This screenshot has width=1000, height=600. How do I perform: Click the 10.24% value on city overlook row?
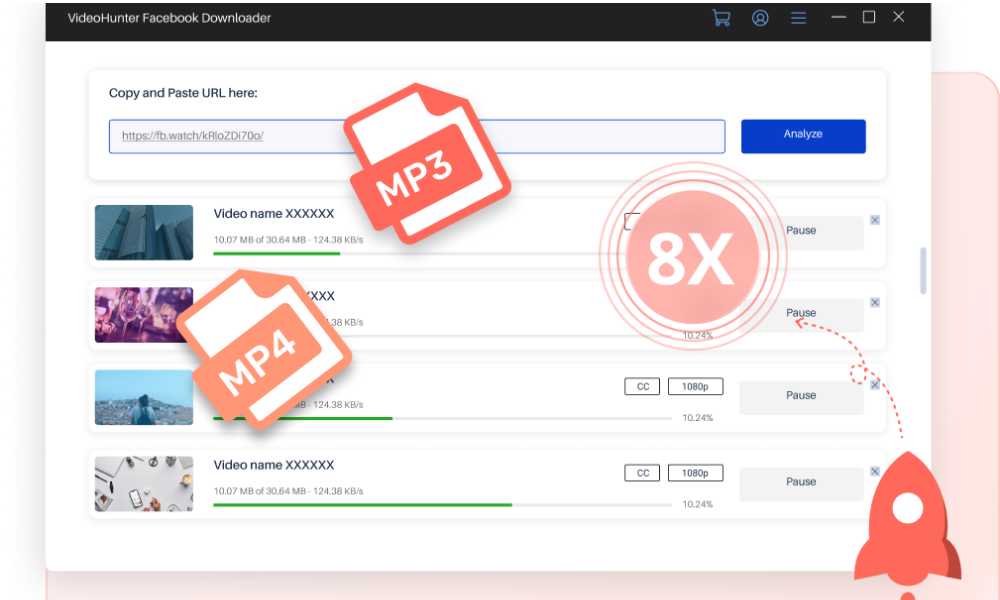(x=697, y=418)
